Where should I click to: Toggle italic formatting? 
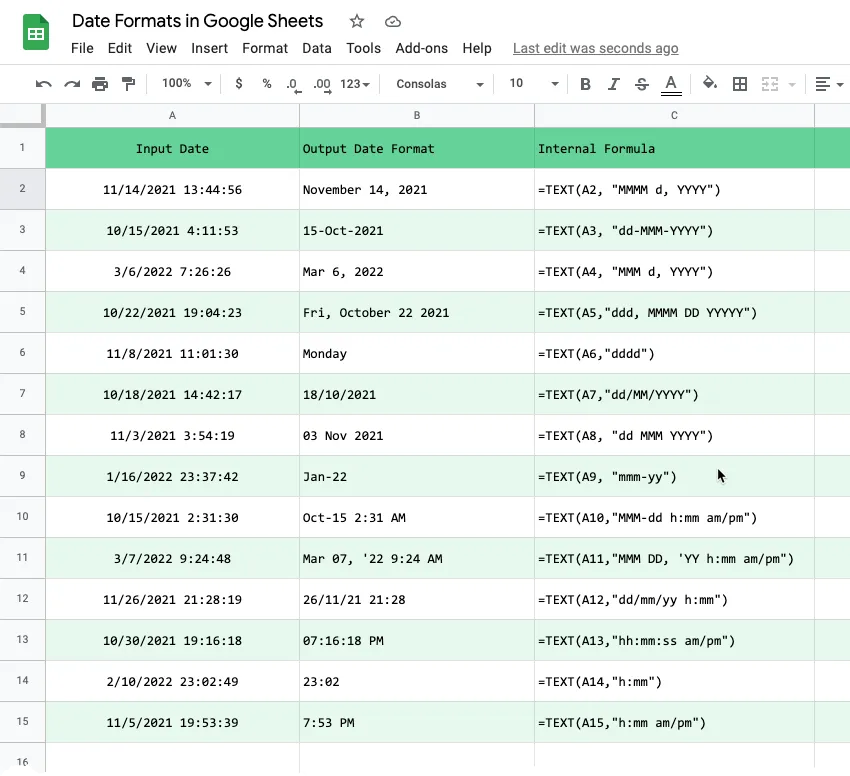click(x=613, y=84)
